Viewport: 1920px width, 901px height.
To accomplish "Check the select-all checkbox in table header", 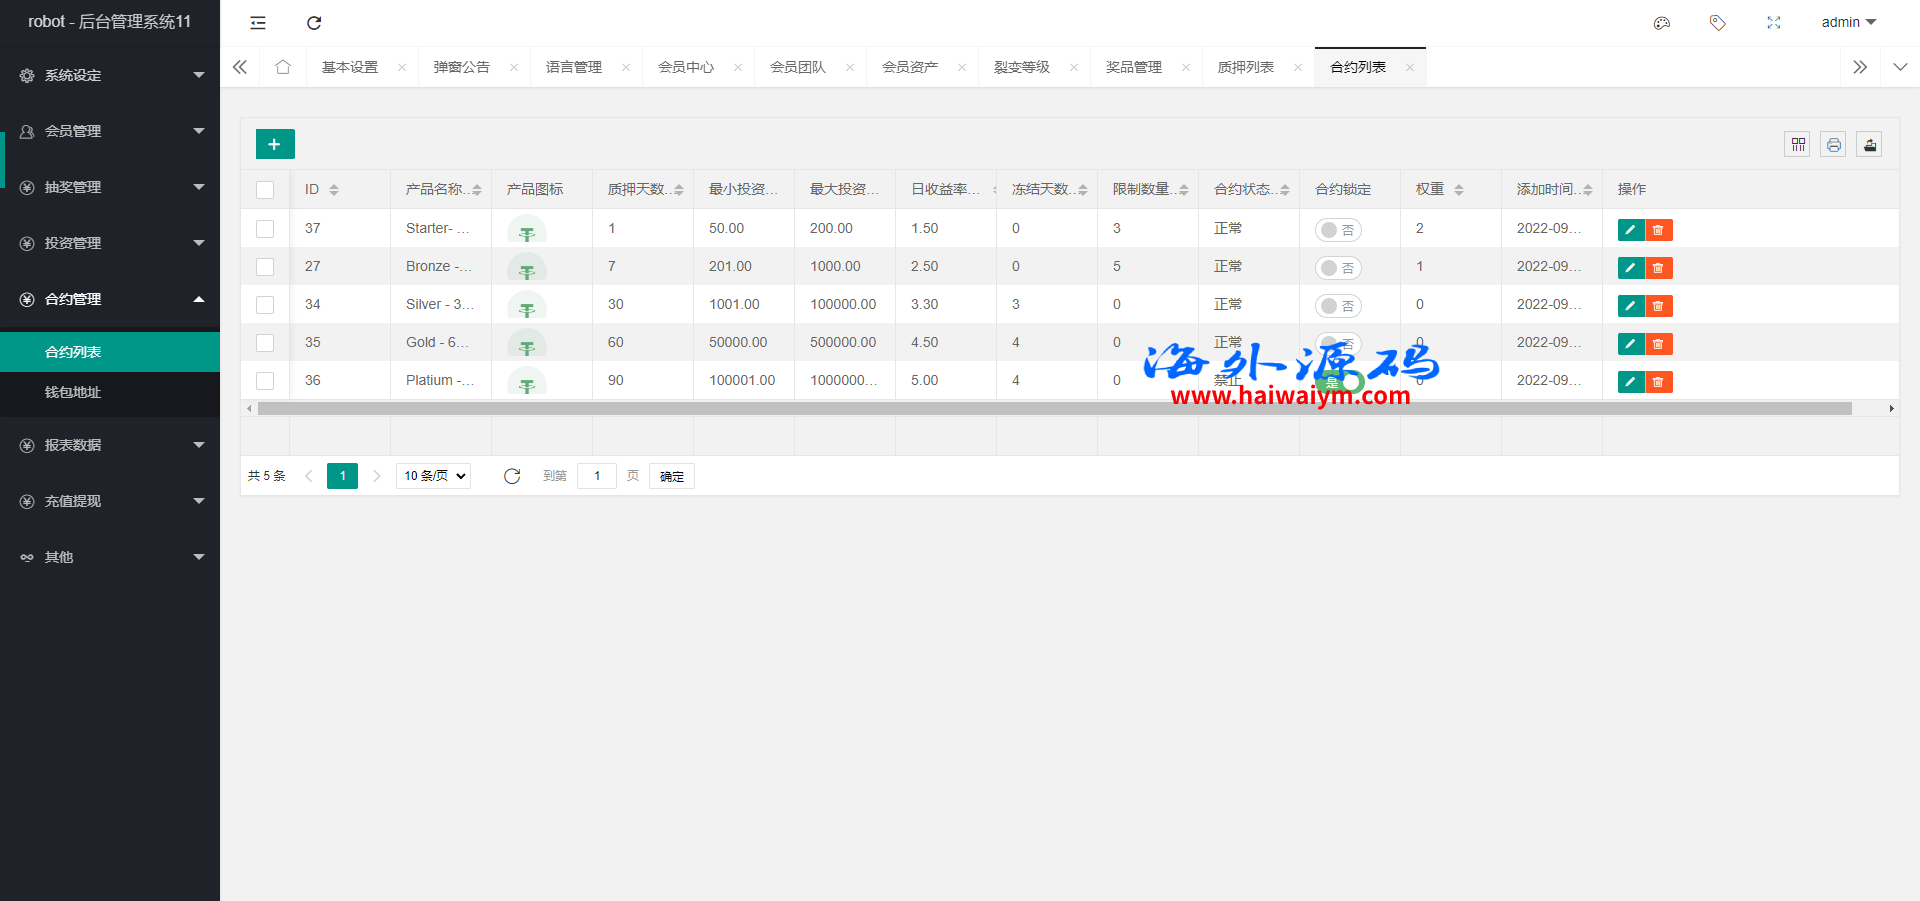I will point(265,190).
